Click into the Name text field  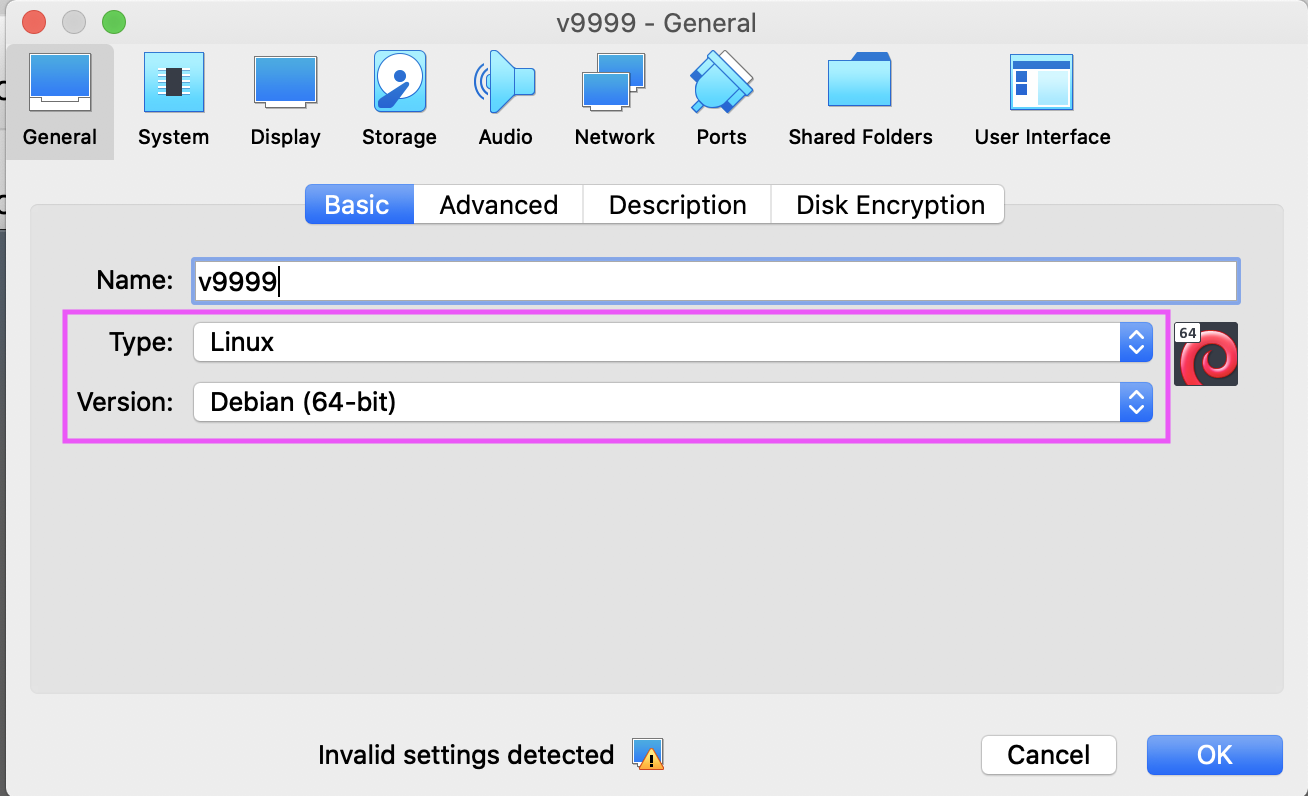pyautogui.click(x=715, y=282)
